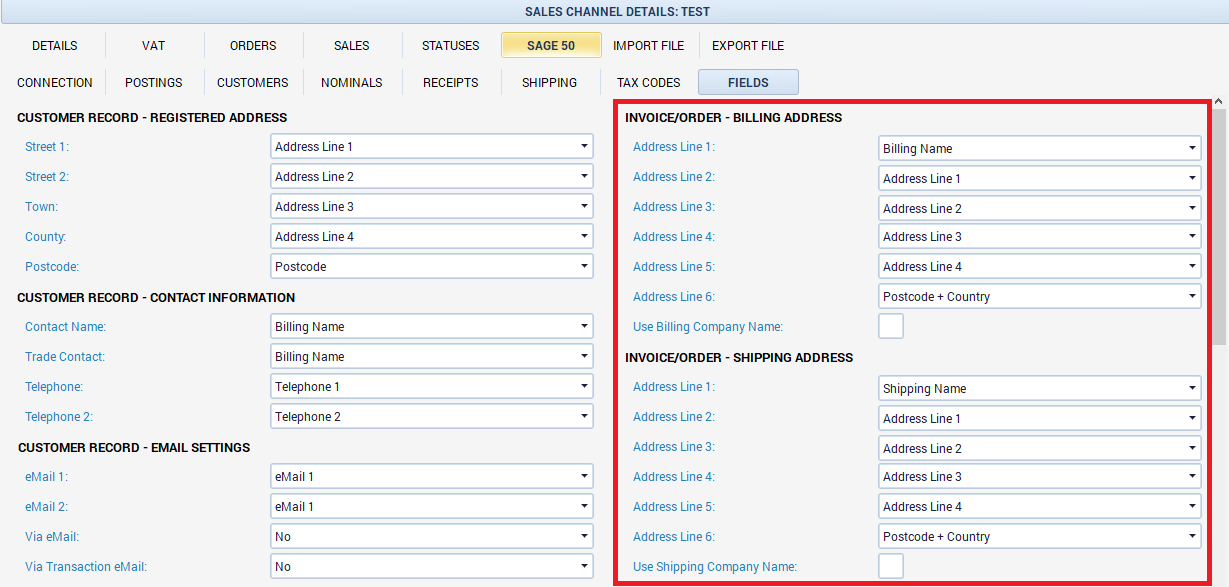
Task: Select the CONNECTION sub-tab
Action: (x=55, y=82)
